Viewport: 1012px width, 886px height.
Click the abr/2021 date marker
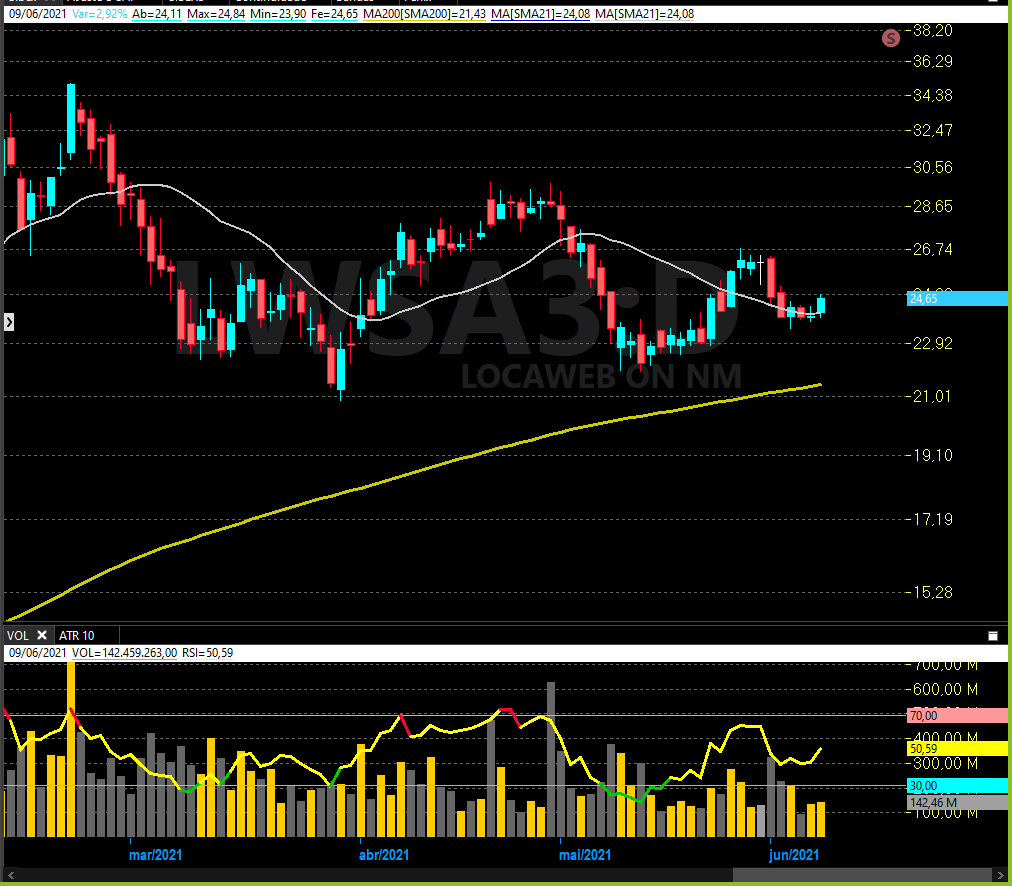(x=383, y=855)
